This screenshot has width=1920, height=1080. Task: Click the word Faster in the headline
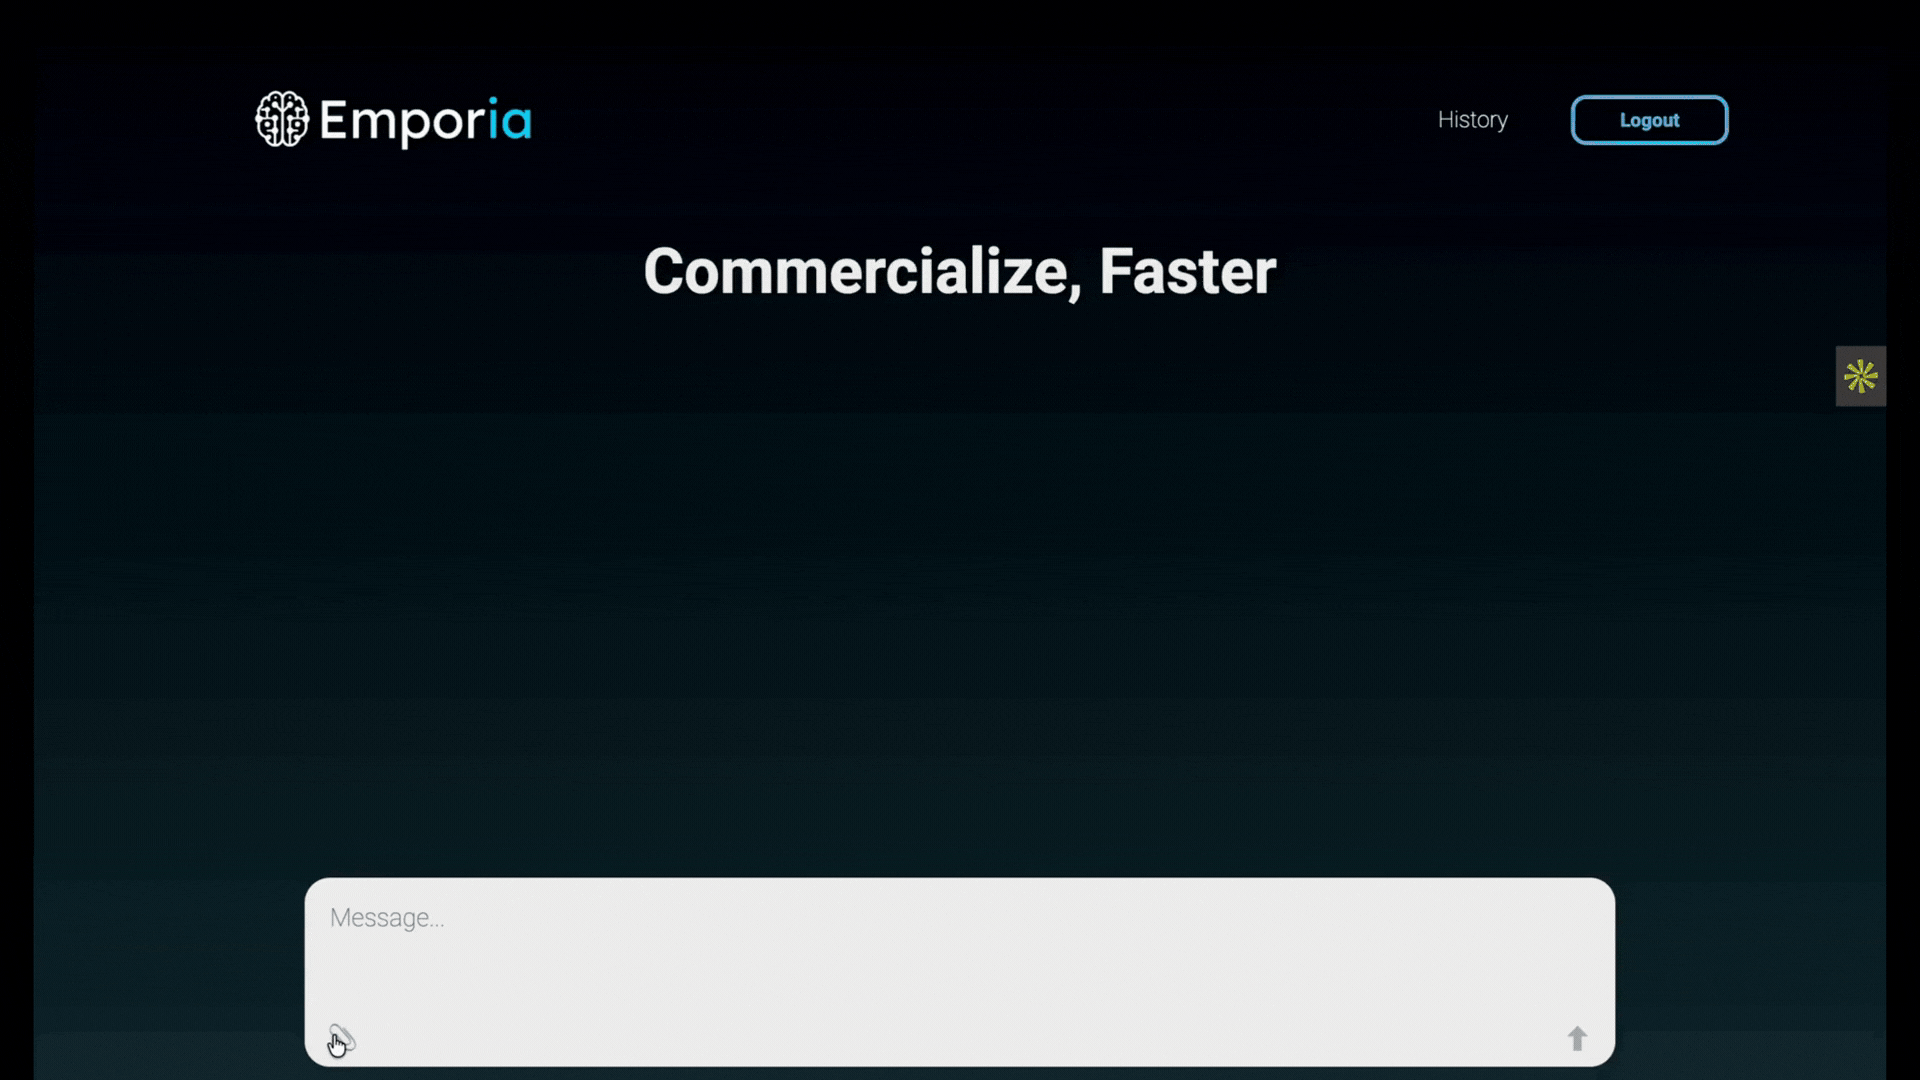tap(1187, 272)
